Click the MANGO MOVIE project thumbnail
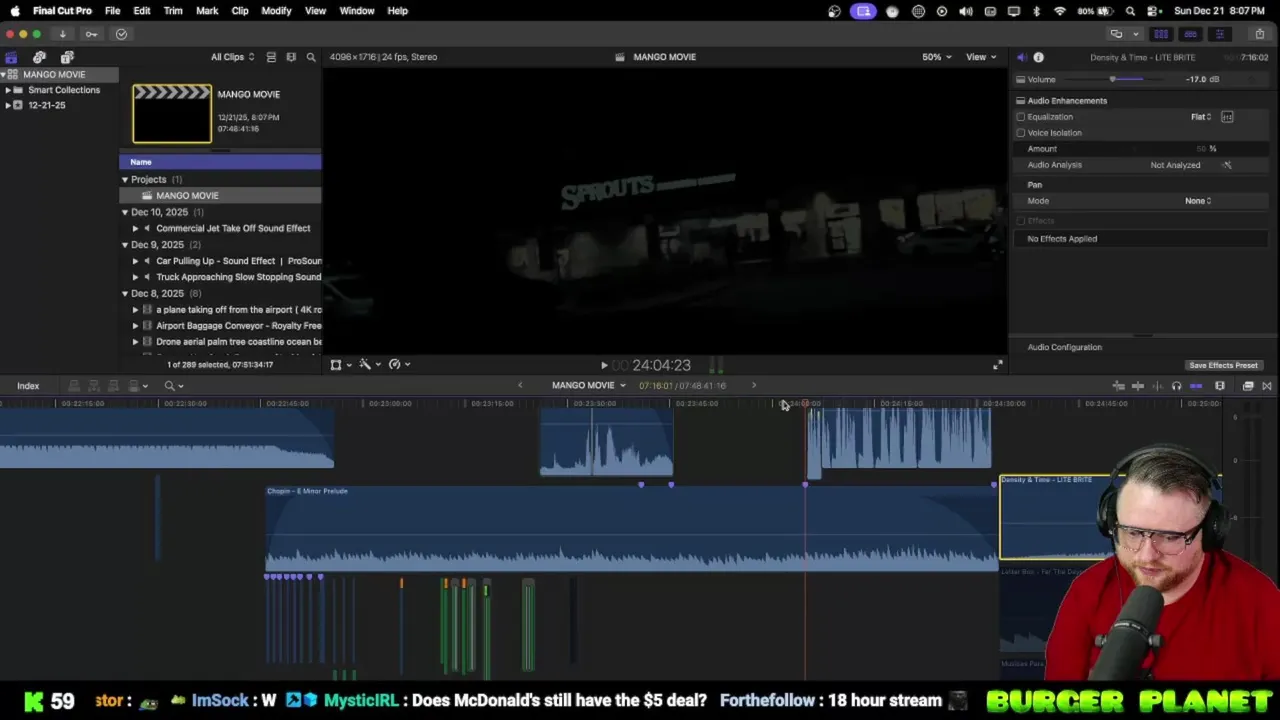Image resolution: width=1280 pixels, height=720 pixels. tap(172, 113)
